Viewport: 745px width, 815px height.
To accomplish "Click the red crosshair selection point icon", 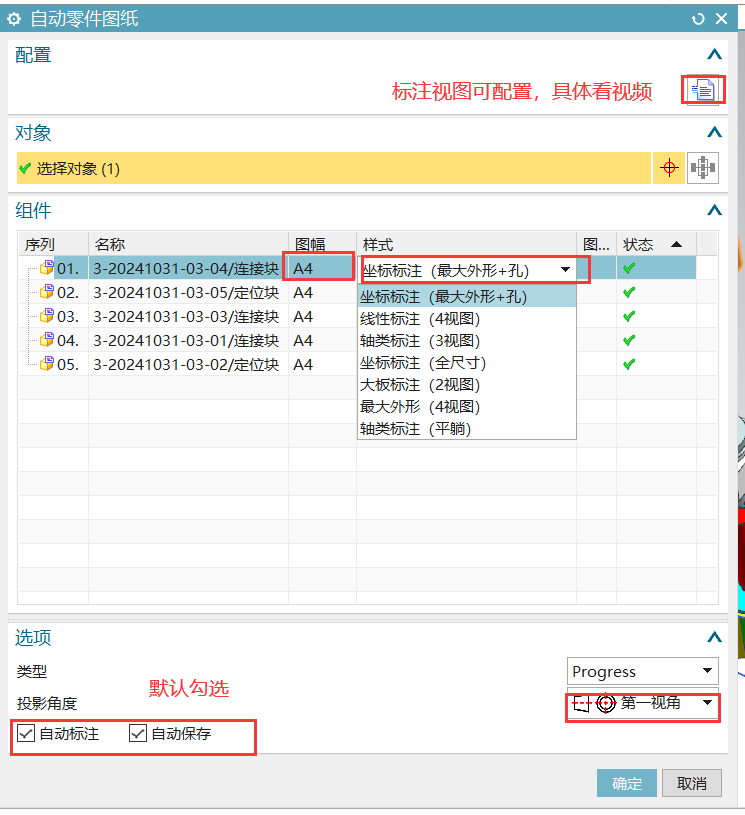I will (669, 168).
